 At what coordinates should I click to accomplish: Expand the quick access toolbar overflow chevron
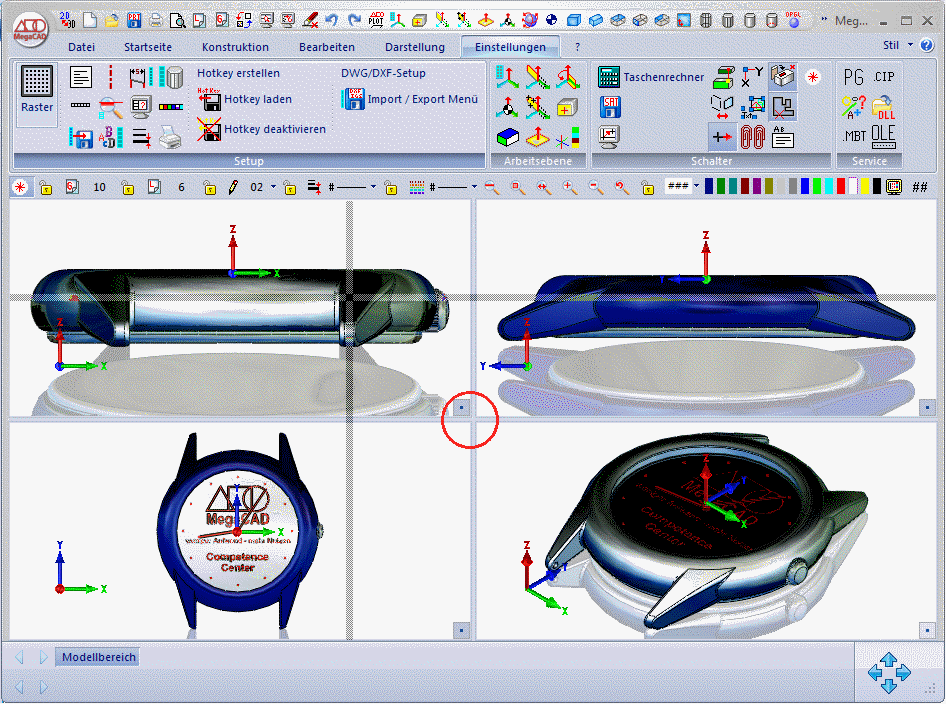(822, 19)
